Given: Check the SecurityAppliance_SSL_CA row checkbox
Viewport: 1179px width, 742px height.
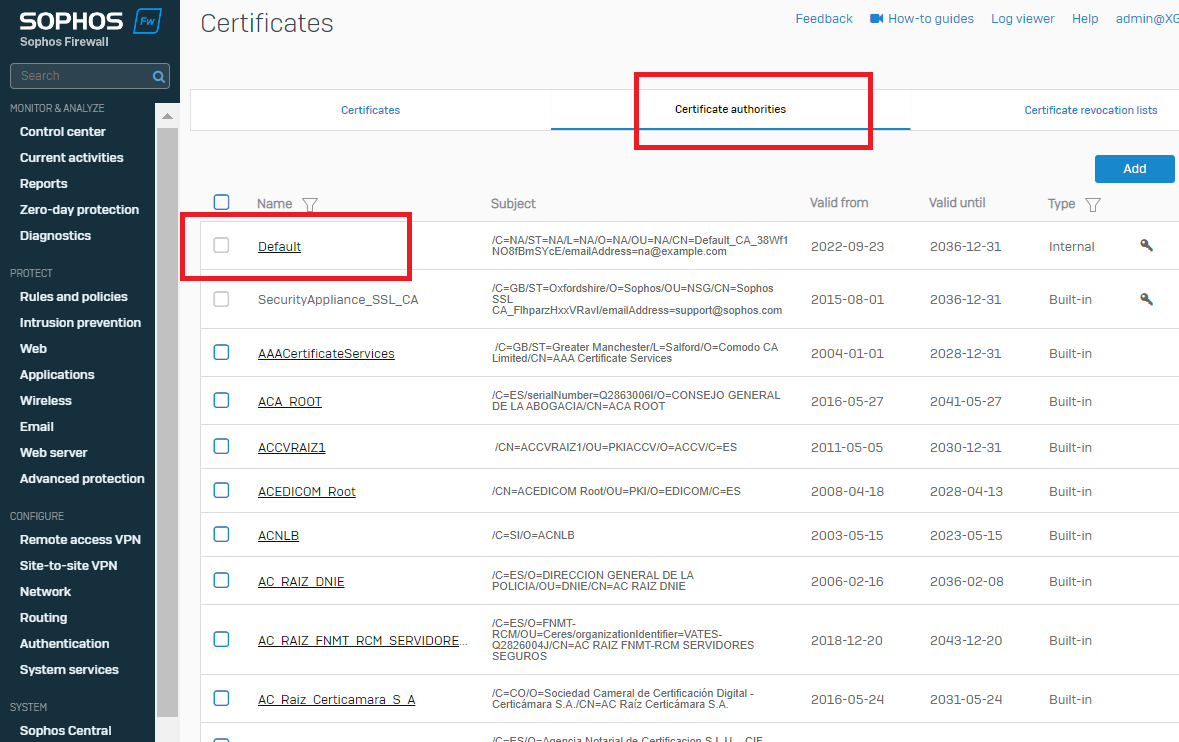Looking at the screenshot, I should pos(221,299).
